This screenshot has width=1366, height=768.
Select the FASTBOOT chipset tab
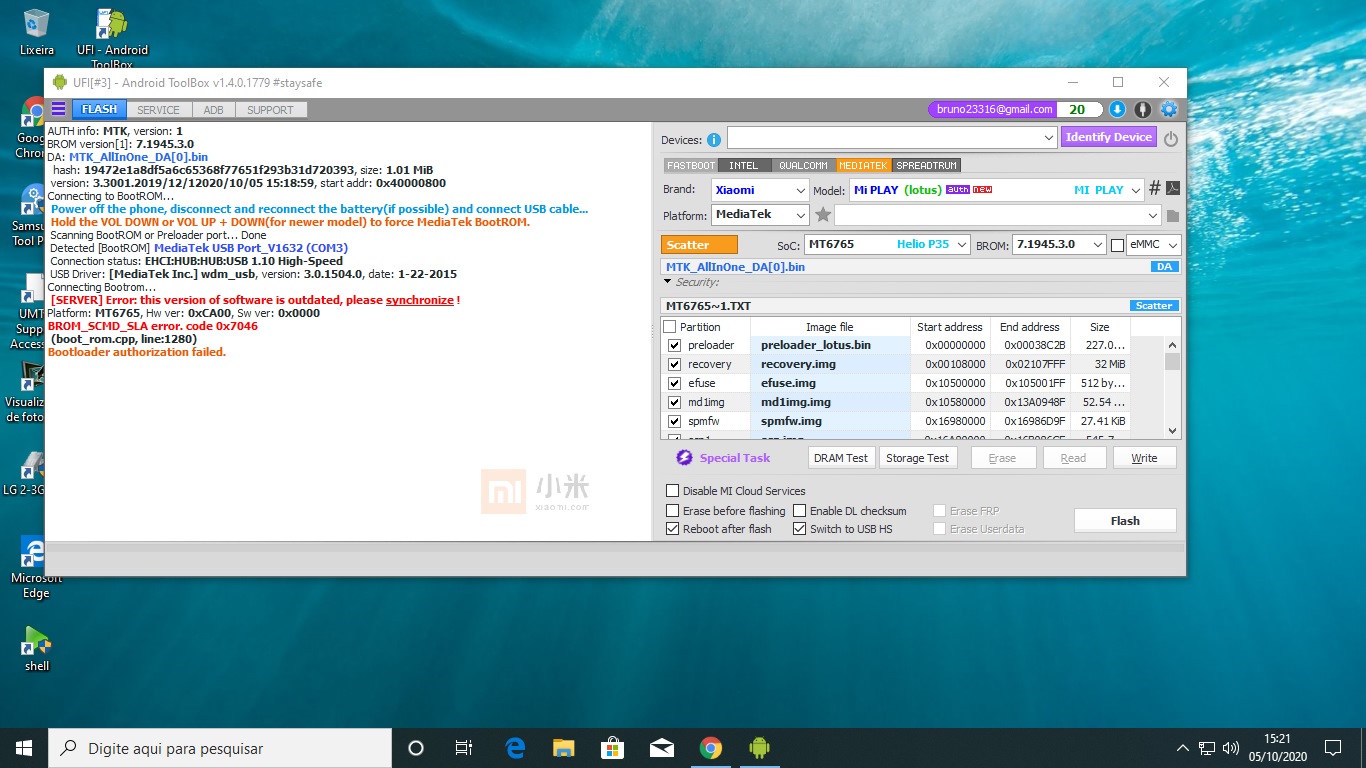pos(690,165)
